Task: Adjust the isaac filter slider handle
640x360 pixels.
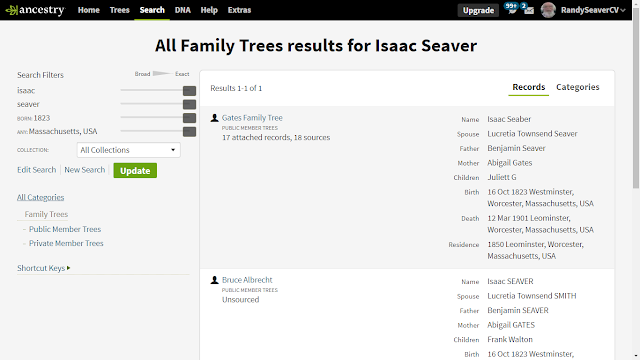Action: [x=189, y=91]
